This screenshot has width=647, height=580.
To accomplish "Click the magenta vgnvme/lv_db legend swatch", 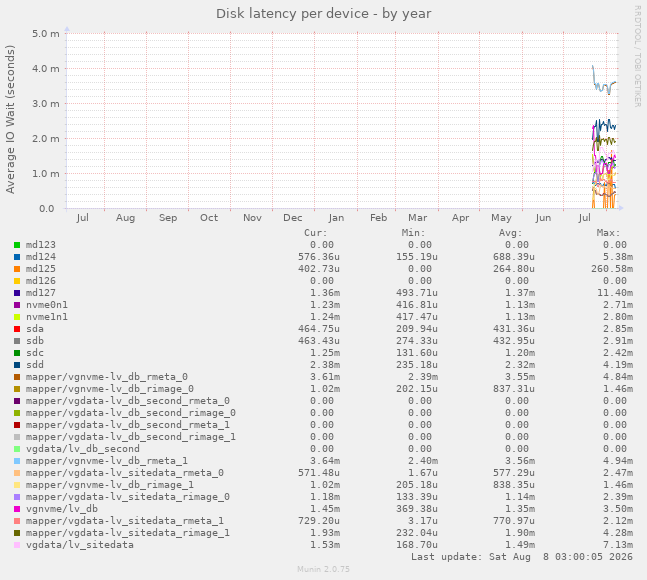I will click(x=17, y=509).
